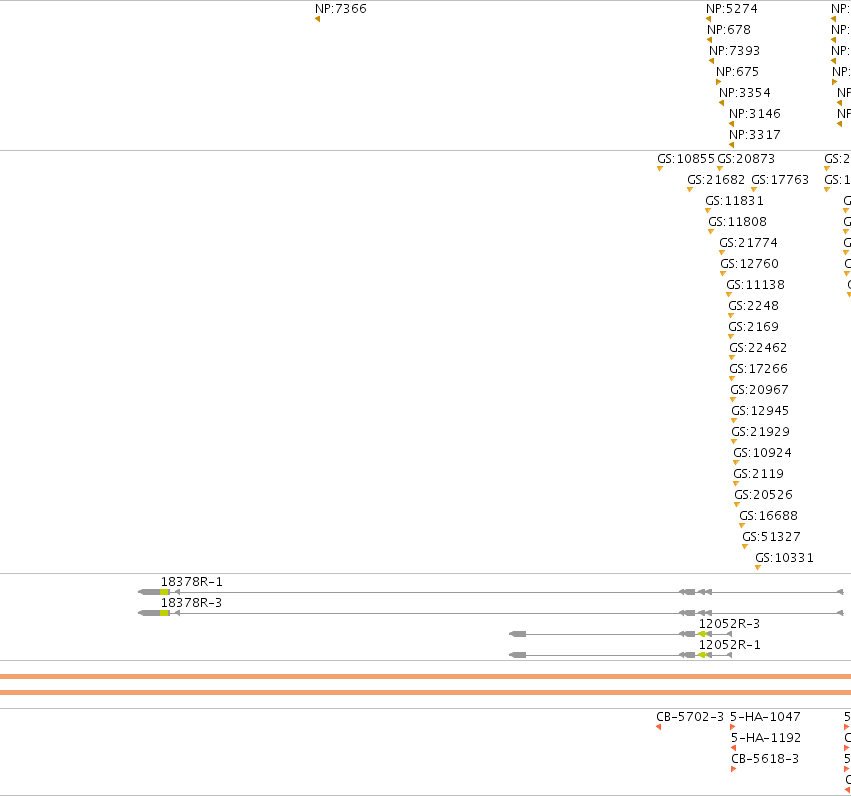
Task: Click the upper orange horizontal track bar
Action: pos(426,677)
